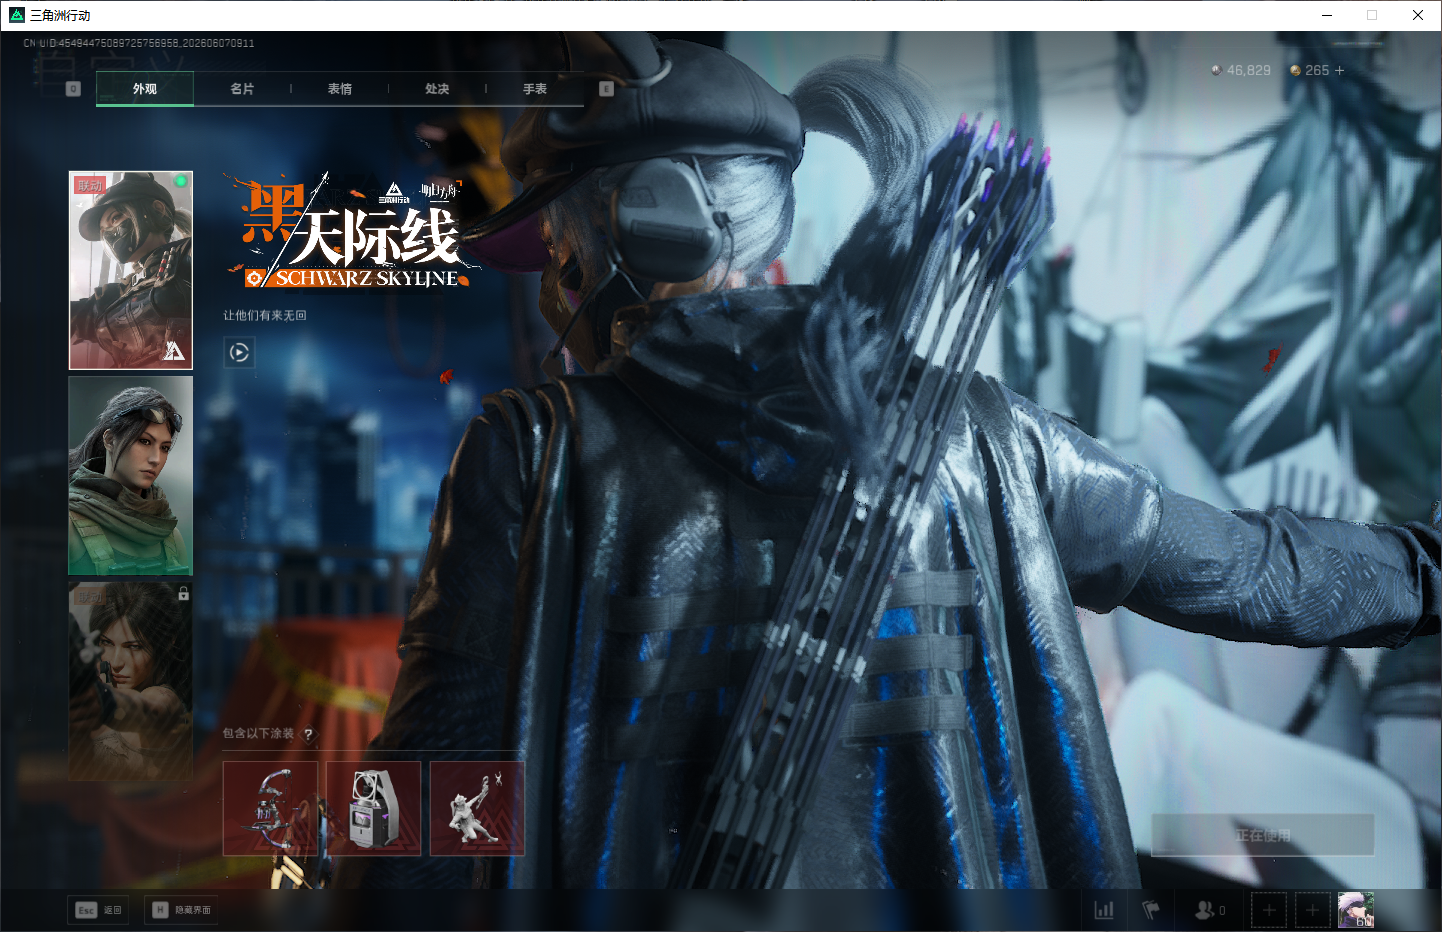1442x932 pixels.
Task: Switch to the 表情 tab
Action: coord(340,89)
